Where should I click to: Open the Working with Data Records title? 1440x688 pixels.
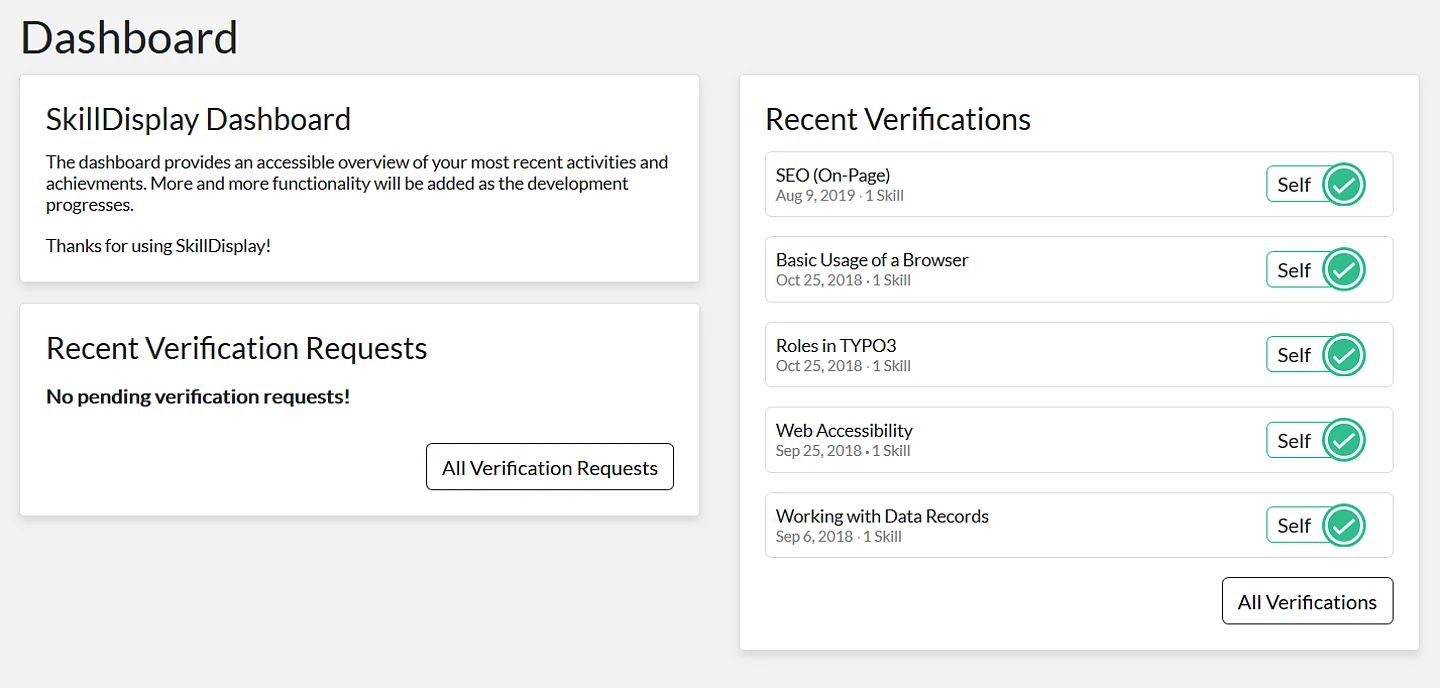pos(881,516)
